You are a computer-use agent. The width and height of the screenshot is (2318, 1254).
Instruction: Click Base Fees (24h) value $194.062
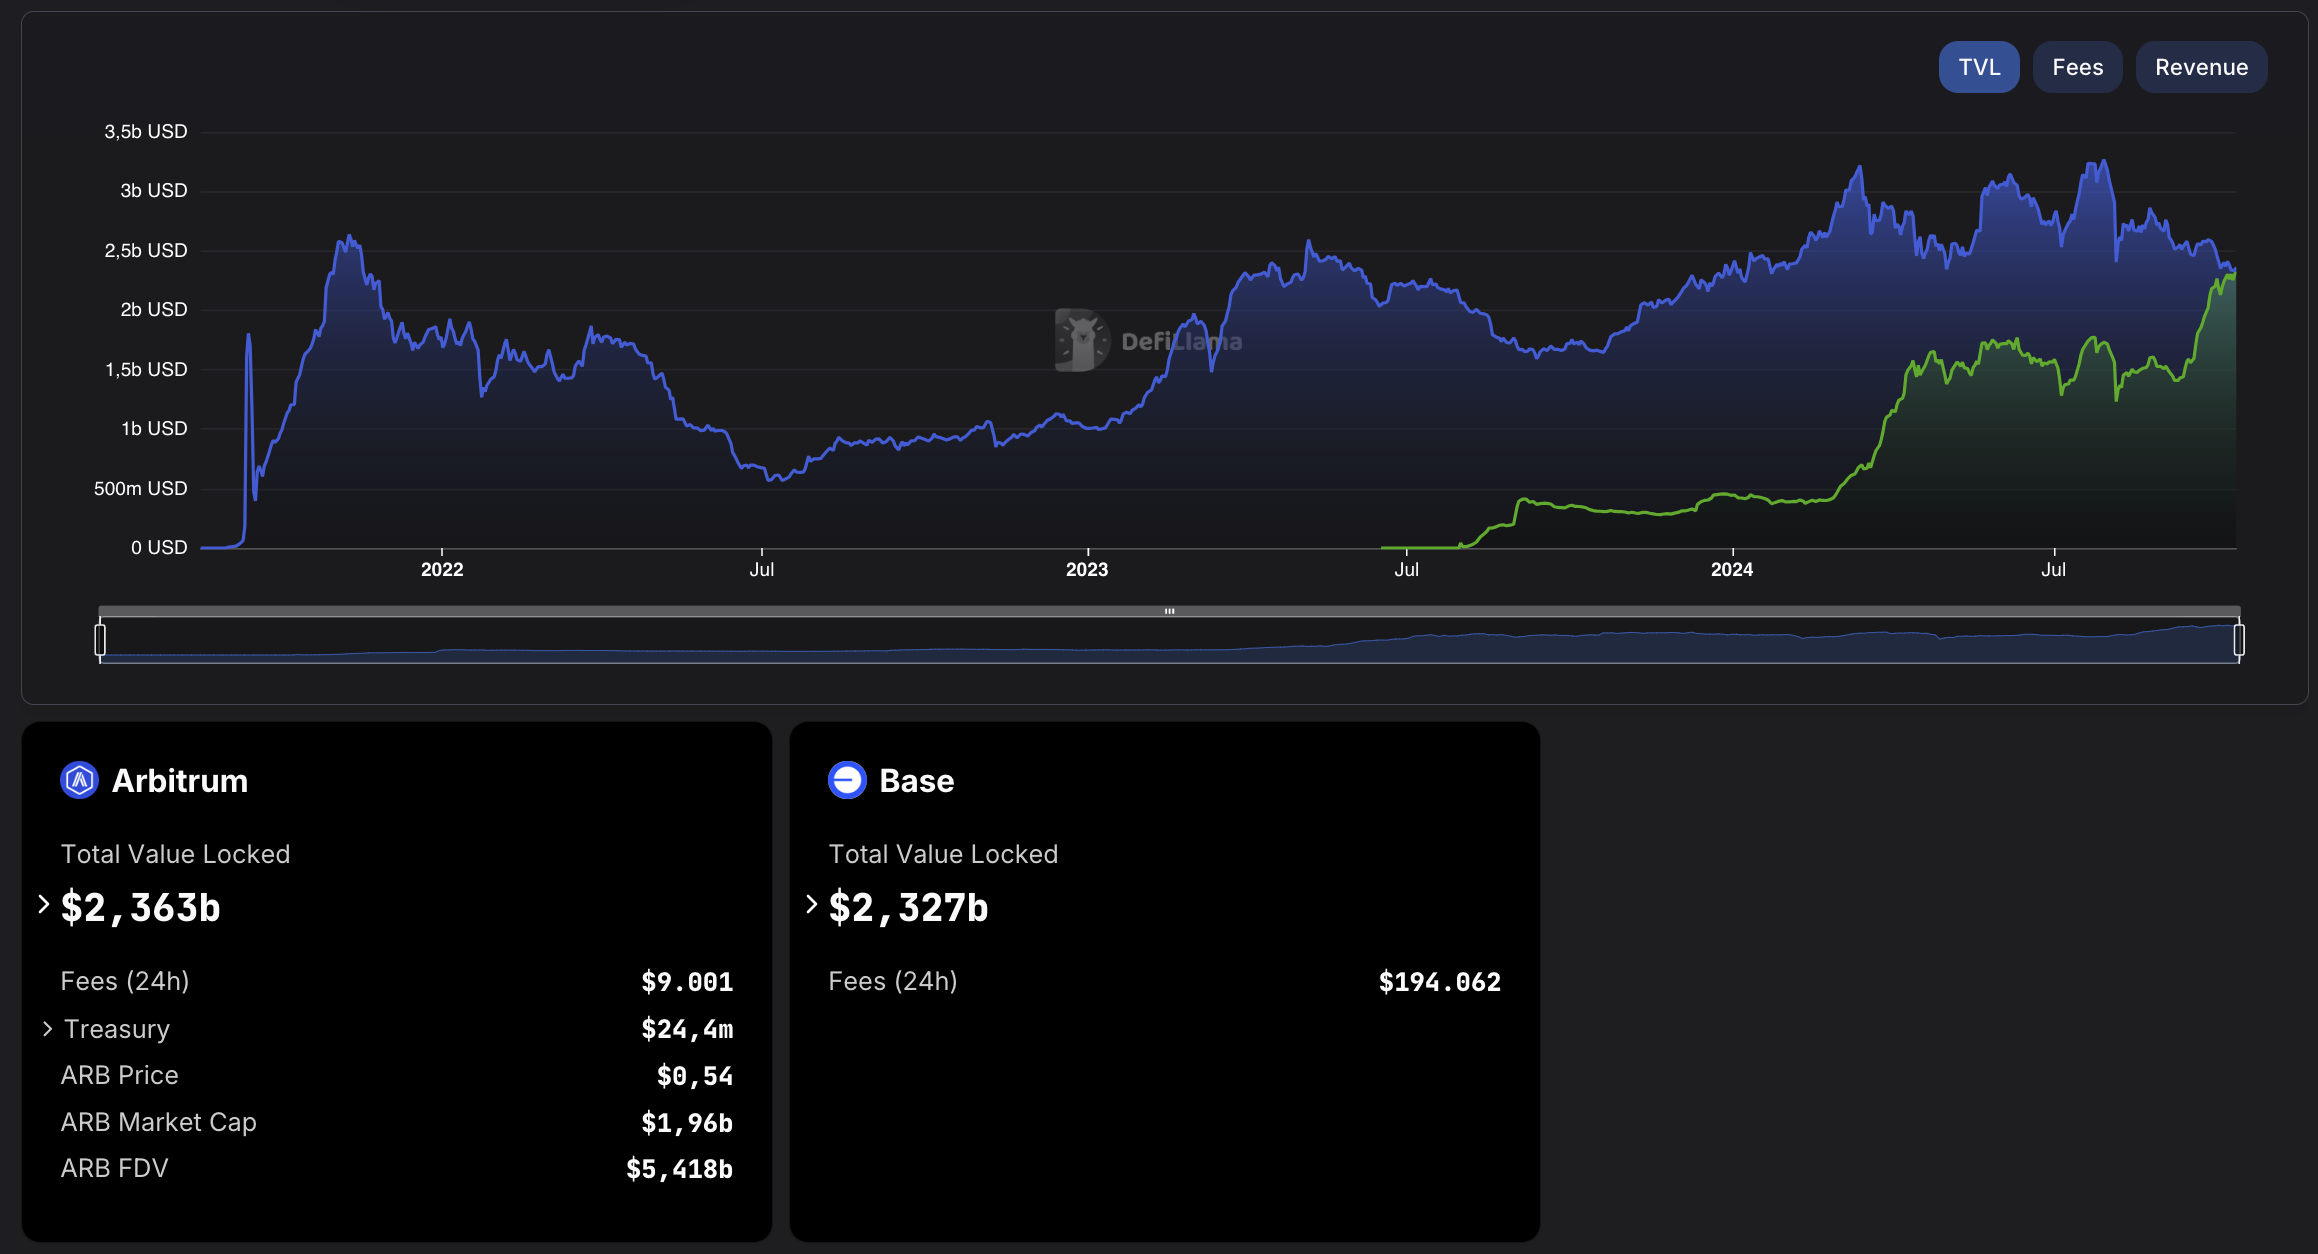pos(1439,982)
